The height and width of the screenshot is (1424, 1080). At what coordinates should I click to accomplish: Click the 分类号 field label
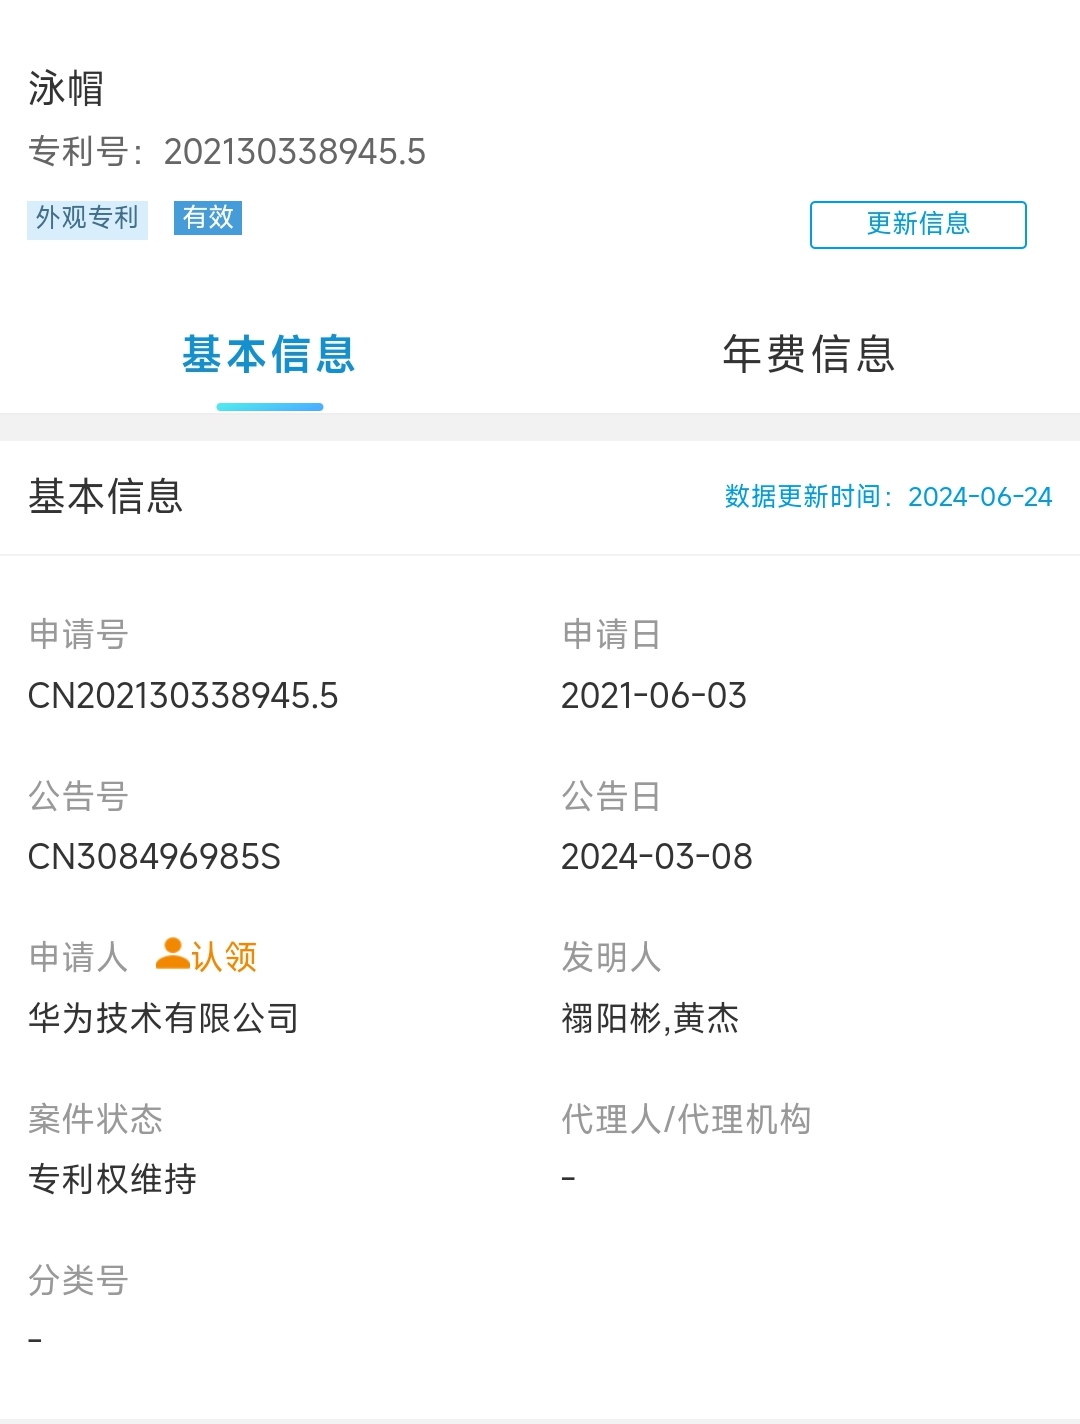(78, 1280)
